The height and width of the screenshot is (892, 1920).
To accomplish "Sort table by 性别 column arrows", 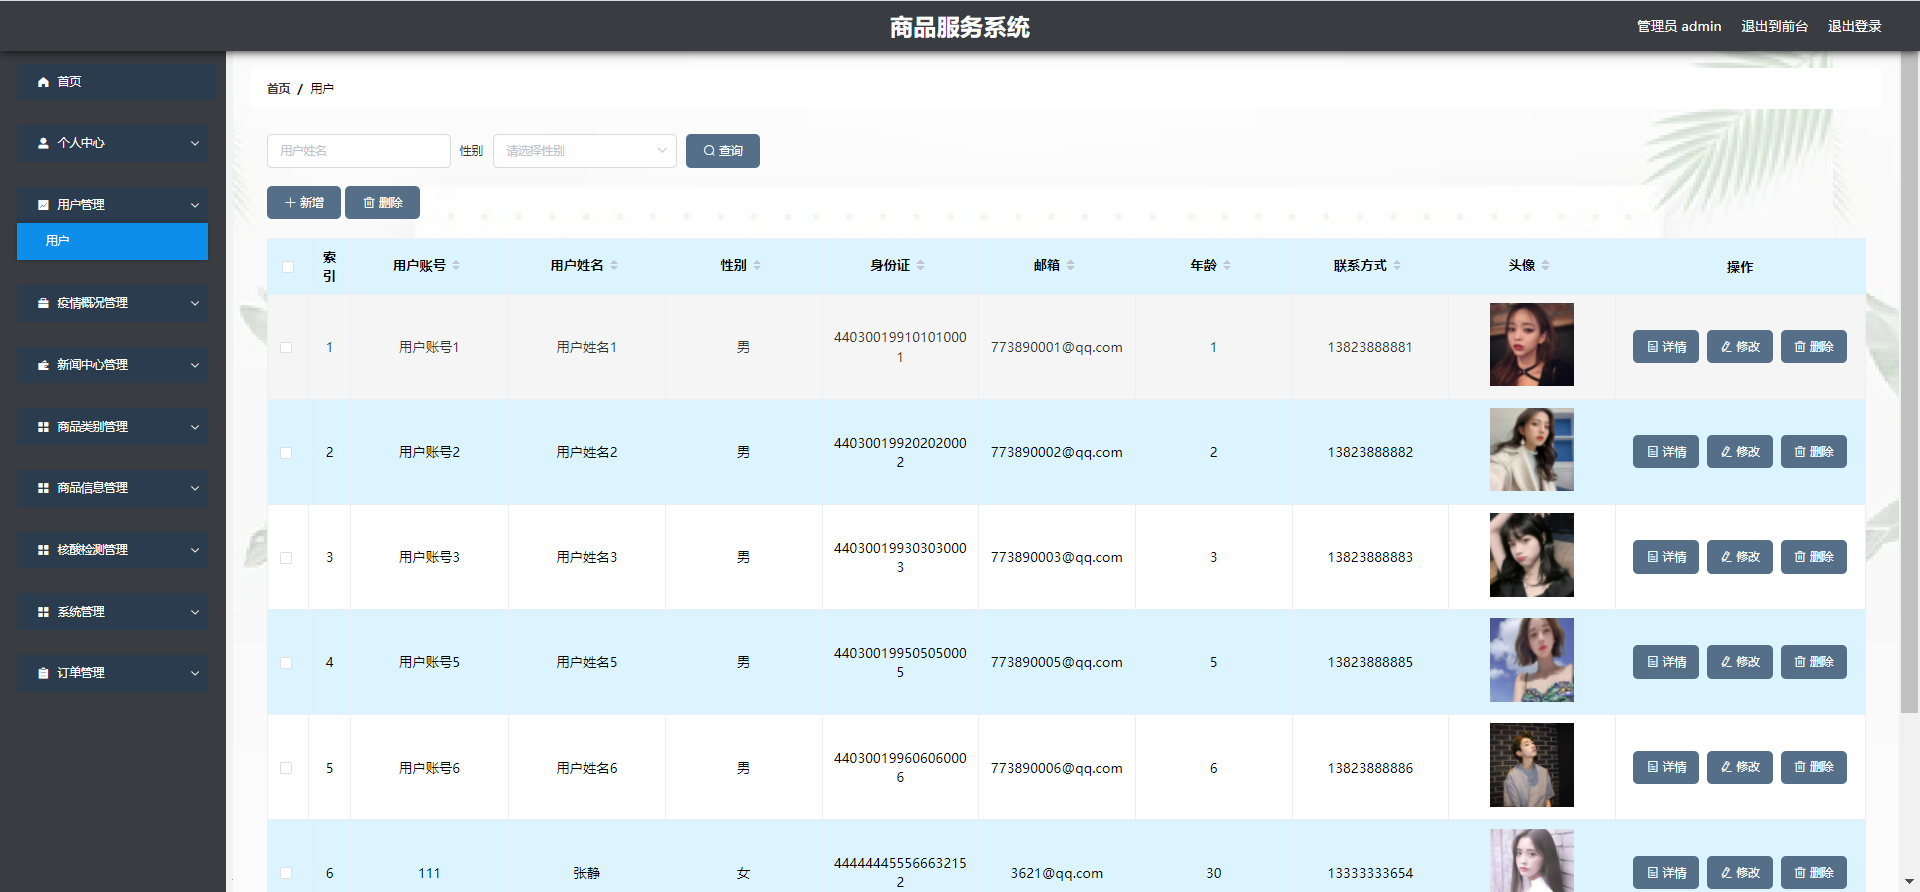I will coord(757,265).
